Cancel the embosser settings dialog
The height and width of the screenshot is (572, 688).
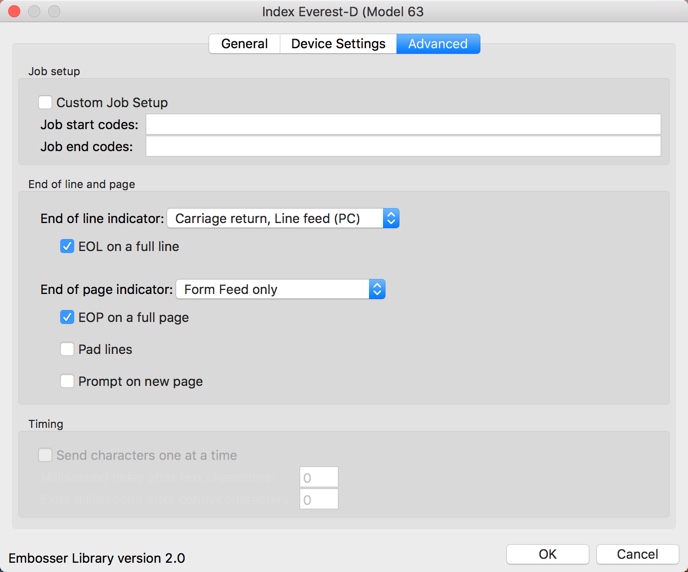pos(637,554)
